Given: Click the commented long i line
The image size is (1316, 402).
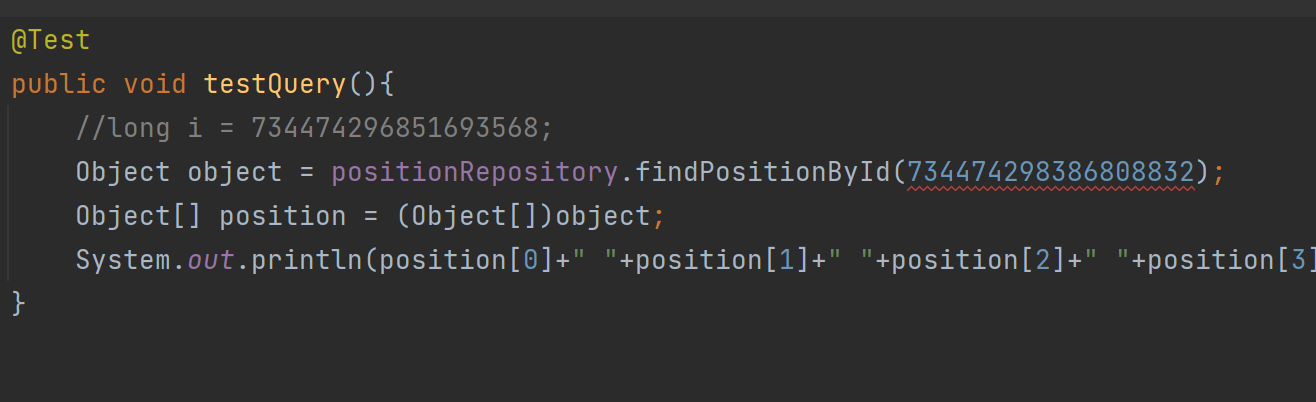Looking at the screenshot, I should click(x=314, y=128).
